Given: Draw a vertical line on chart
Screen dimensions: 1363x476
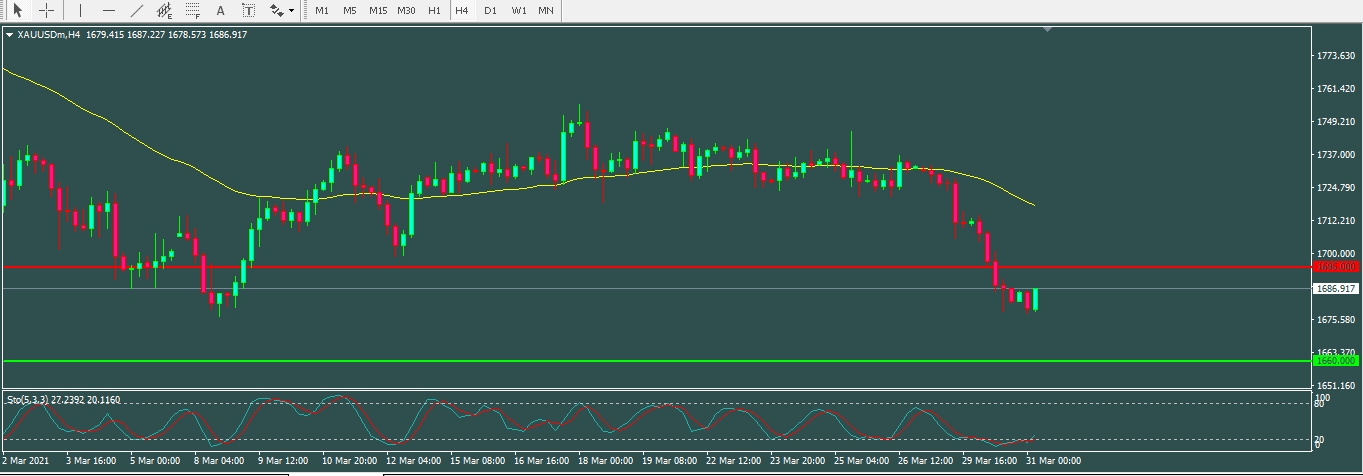Looking at the screenshot, I should pos(80,10).
